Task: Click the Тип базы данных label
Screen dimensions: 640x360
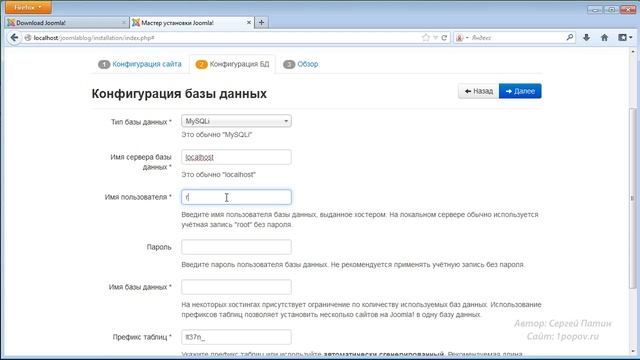Action: (141, 122)
